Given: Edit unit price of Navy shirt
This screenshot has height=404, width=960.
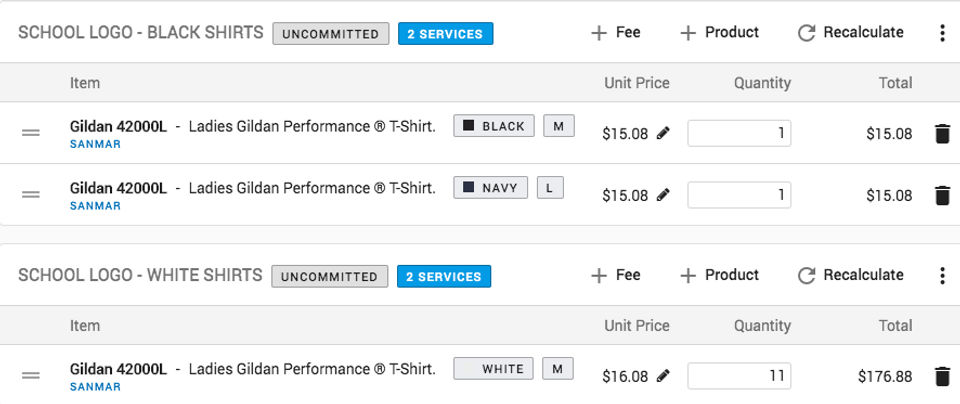Looking at the screenshot, I should (663, 195).
